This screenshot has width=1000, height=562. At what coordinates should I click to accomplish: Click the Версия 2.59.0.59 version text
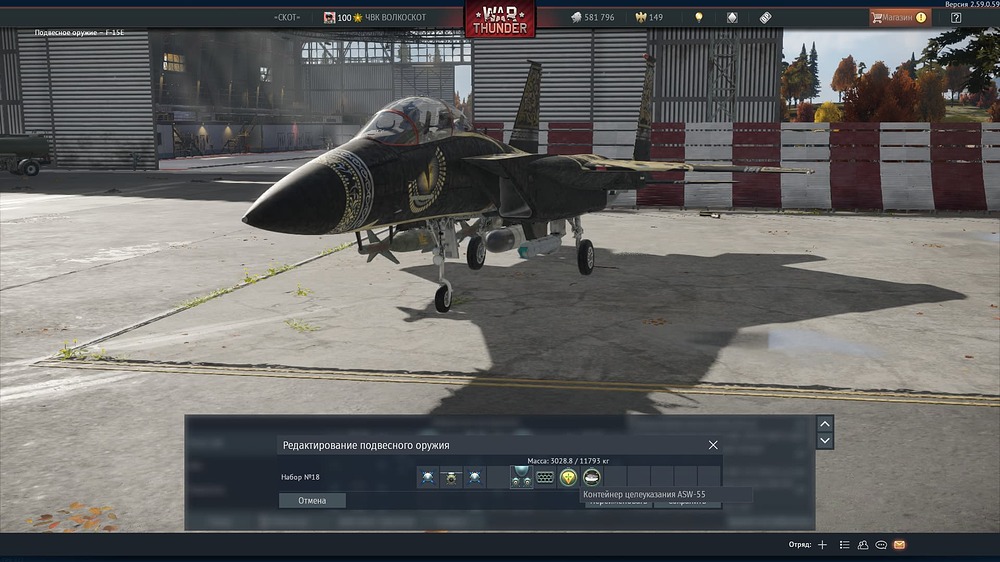(x=972, y=4)
